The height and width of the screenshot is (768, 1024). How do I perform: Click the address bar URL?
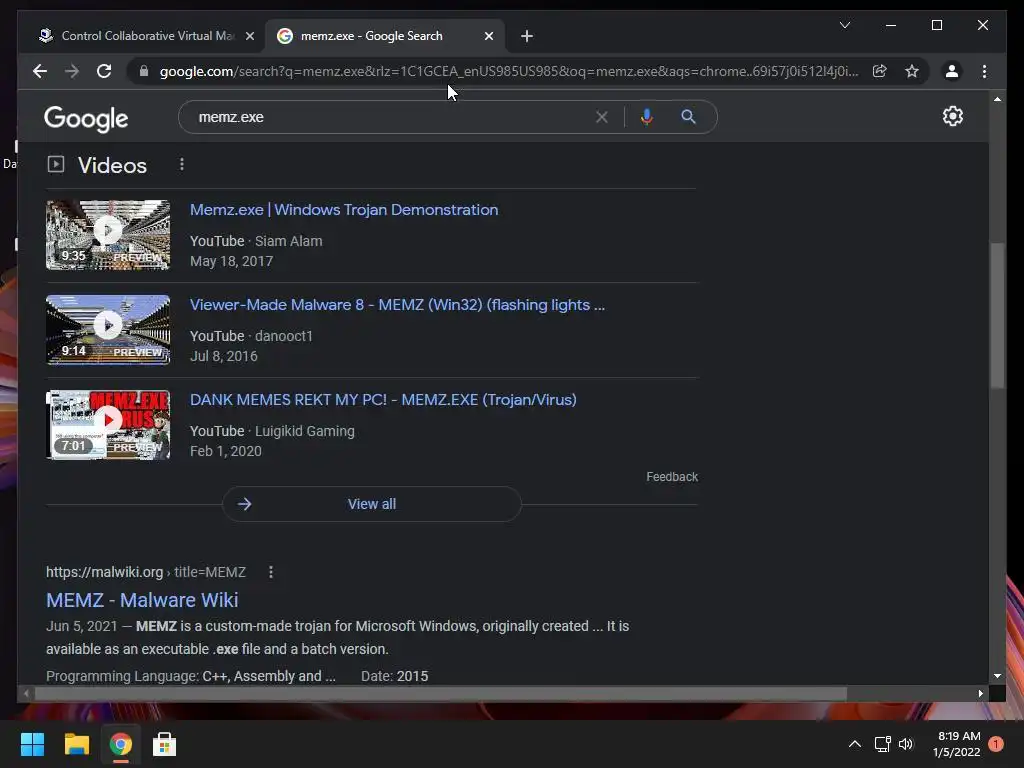pos(509,71)
